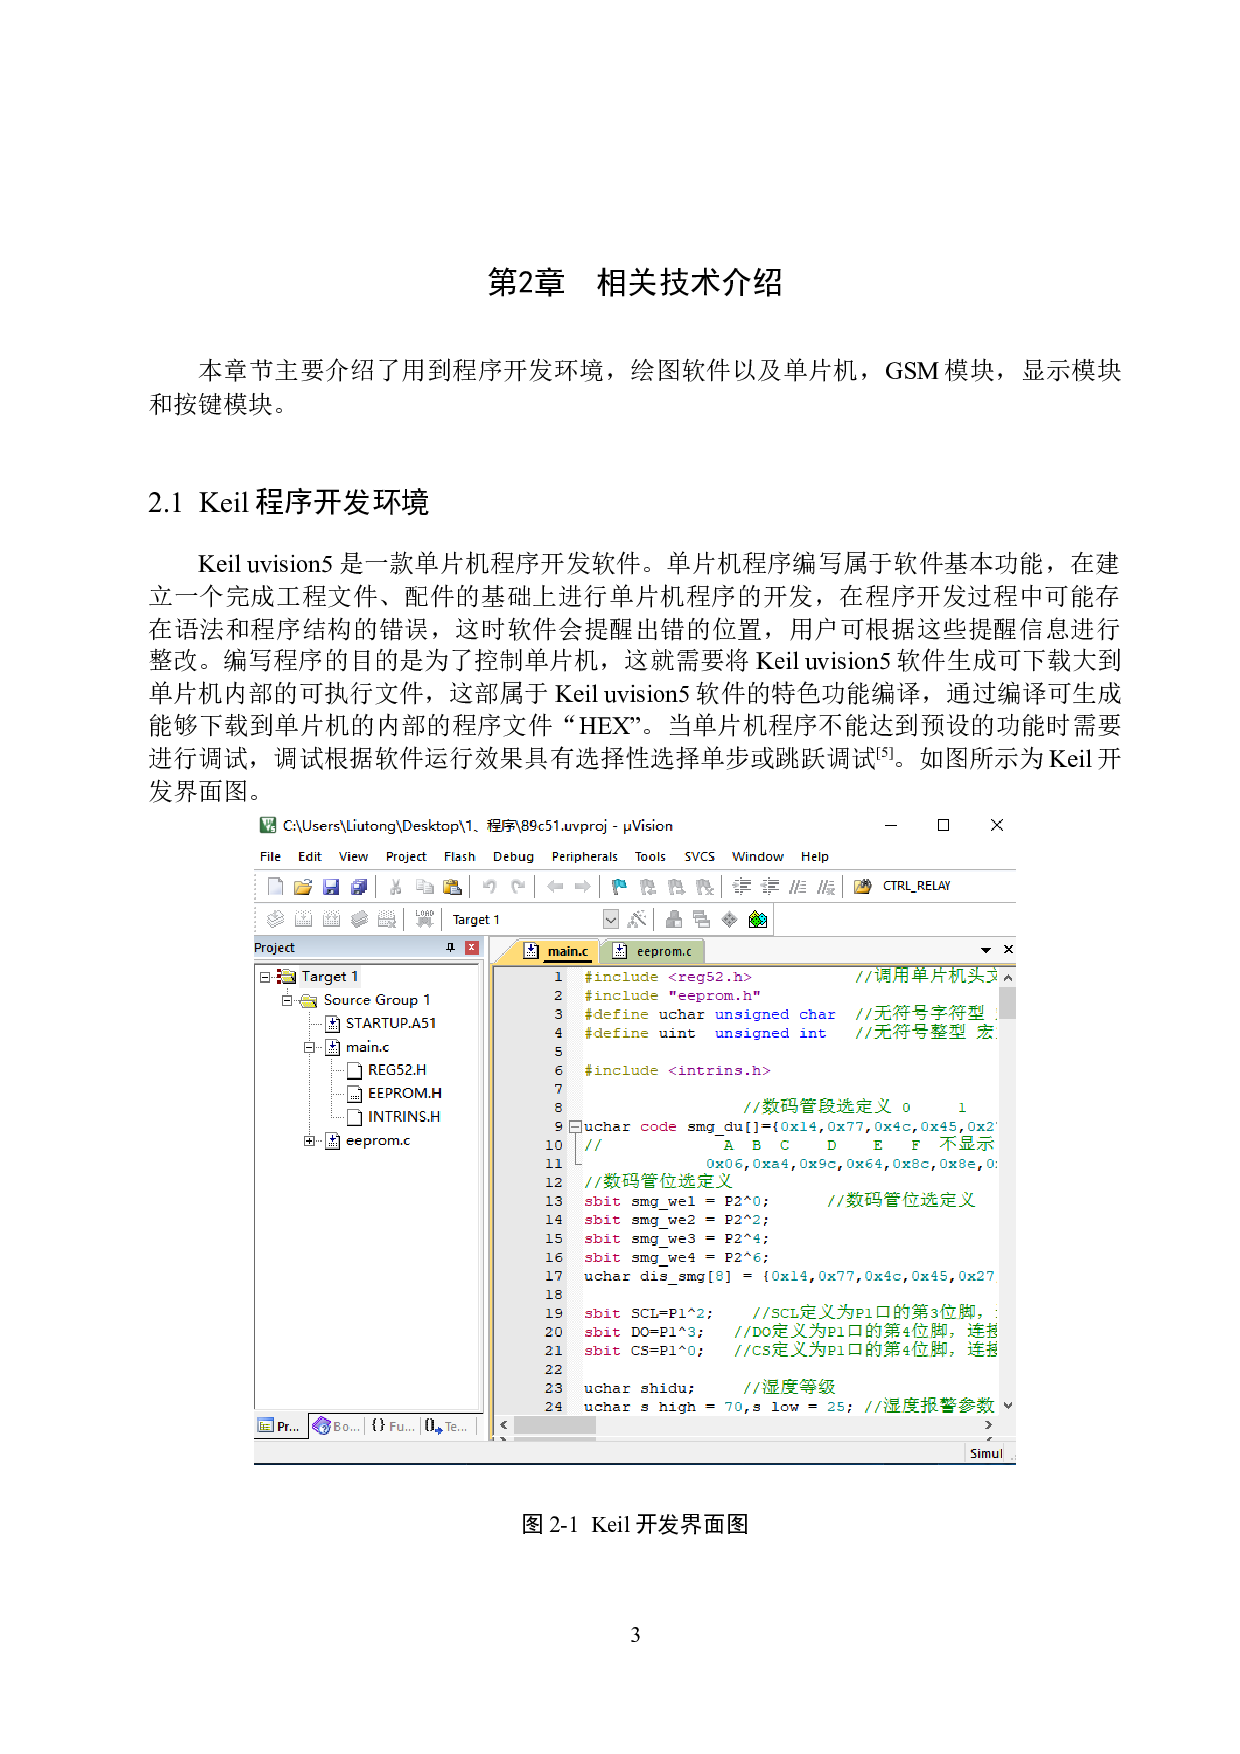Viewport: 1240px width, 1754px height.
Task: Click the Save All icon
Action: click(359, 887)
